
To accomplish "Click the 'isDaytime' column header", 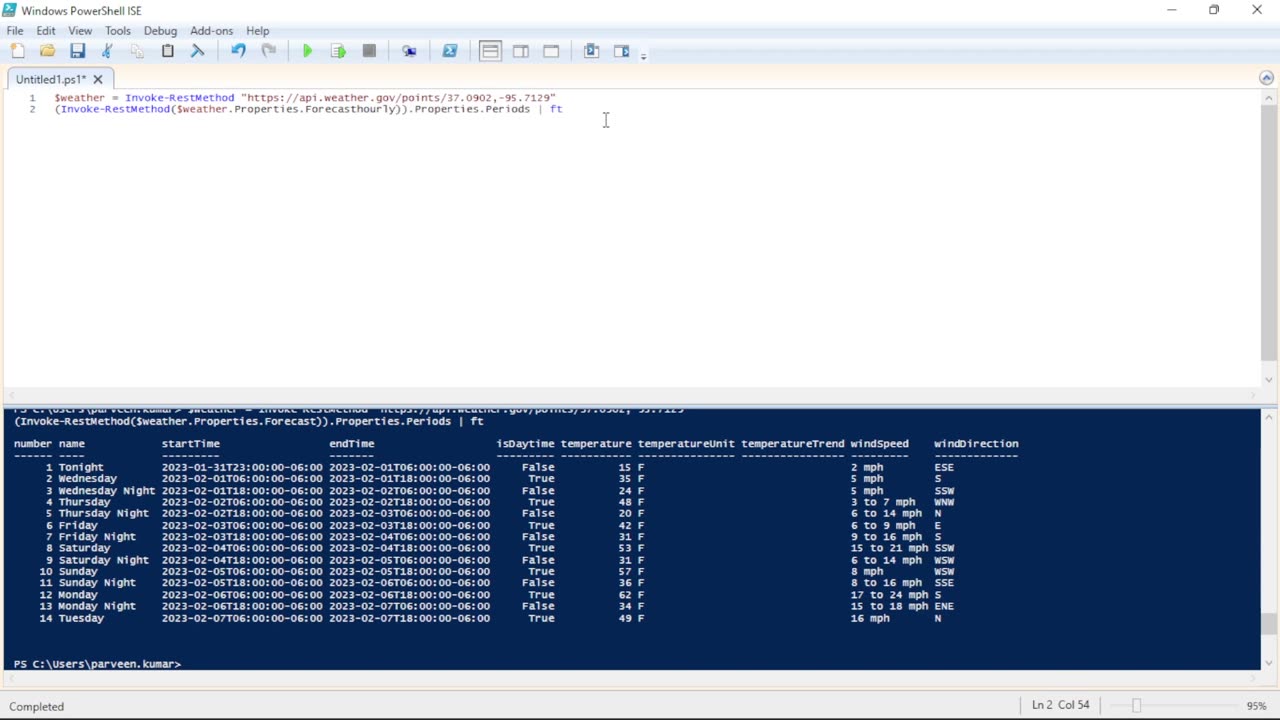I will pos(525,444).
